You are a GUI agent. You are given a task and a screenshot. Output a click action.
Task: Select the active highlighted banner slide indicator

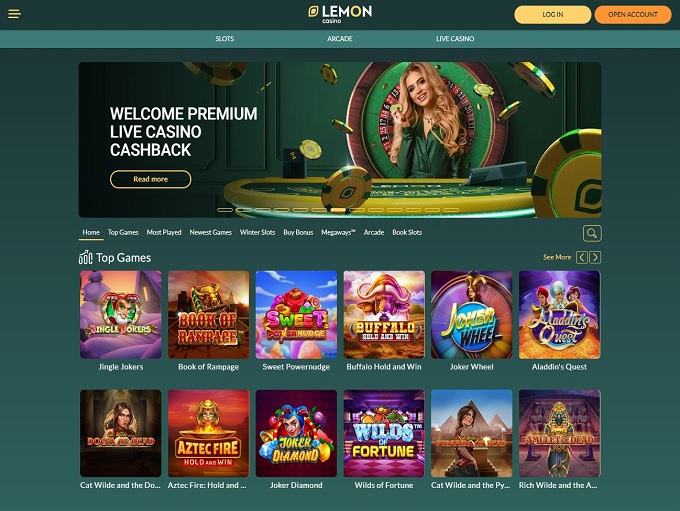click(x=339, y=210)
